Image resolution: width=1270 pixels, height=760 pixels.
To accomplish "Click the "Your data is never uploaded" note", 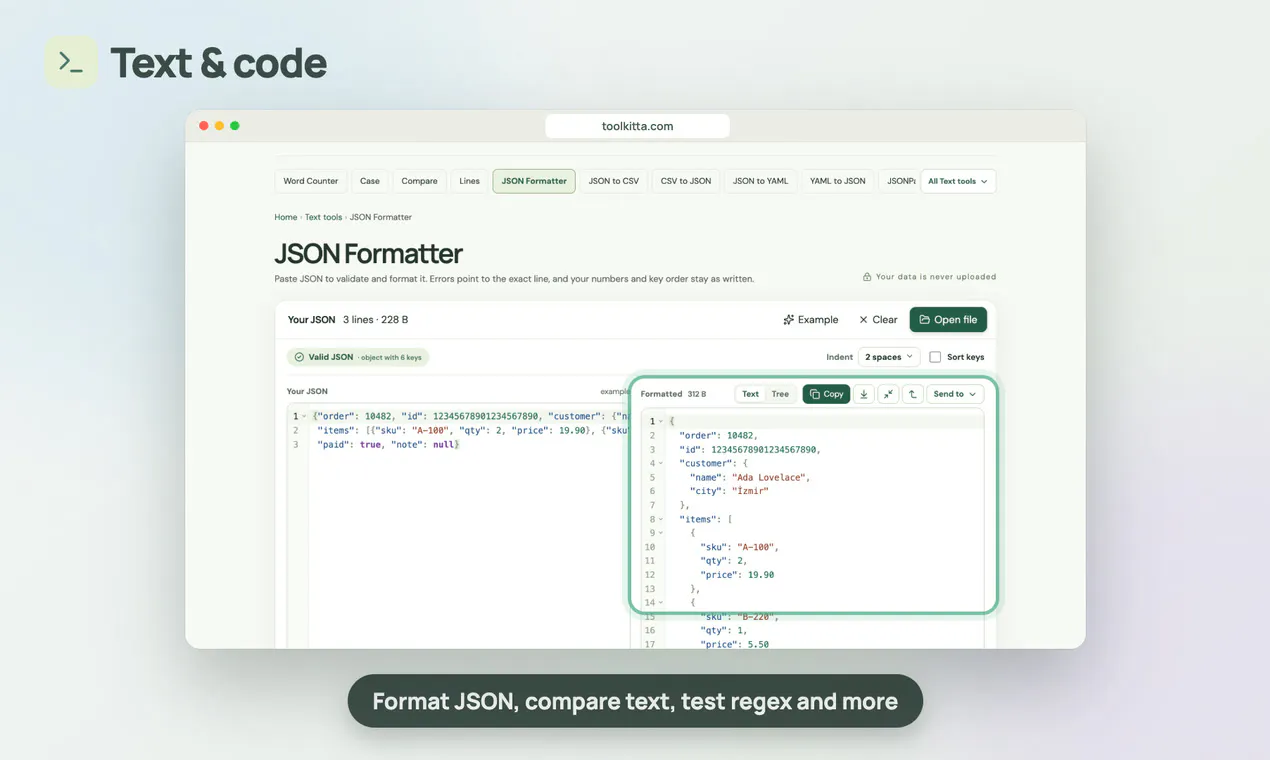I will [x=929, y=277].
